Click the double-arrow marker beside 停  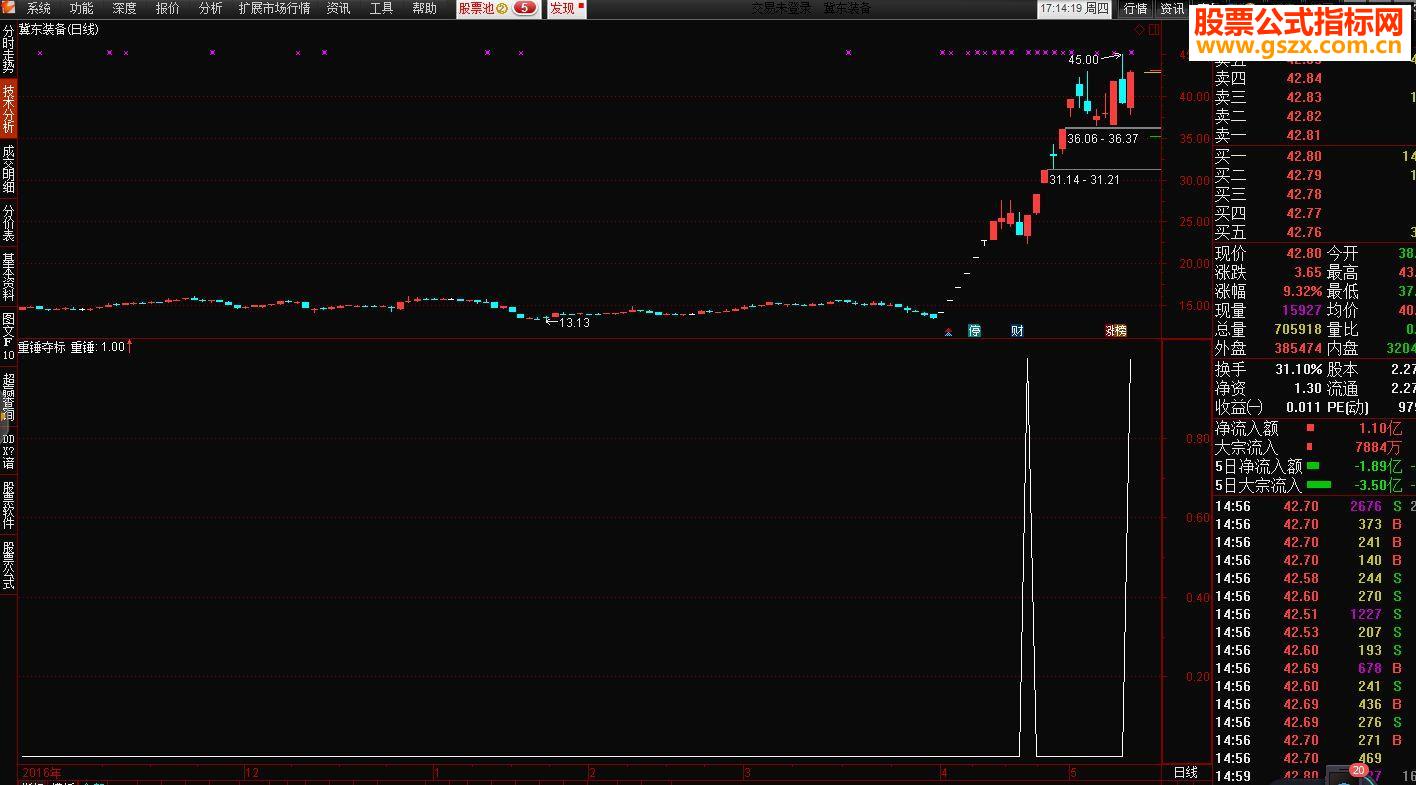[948, 331]
